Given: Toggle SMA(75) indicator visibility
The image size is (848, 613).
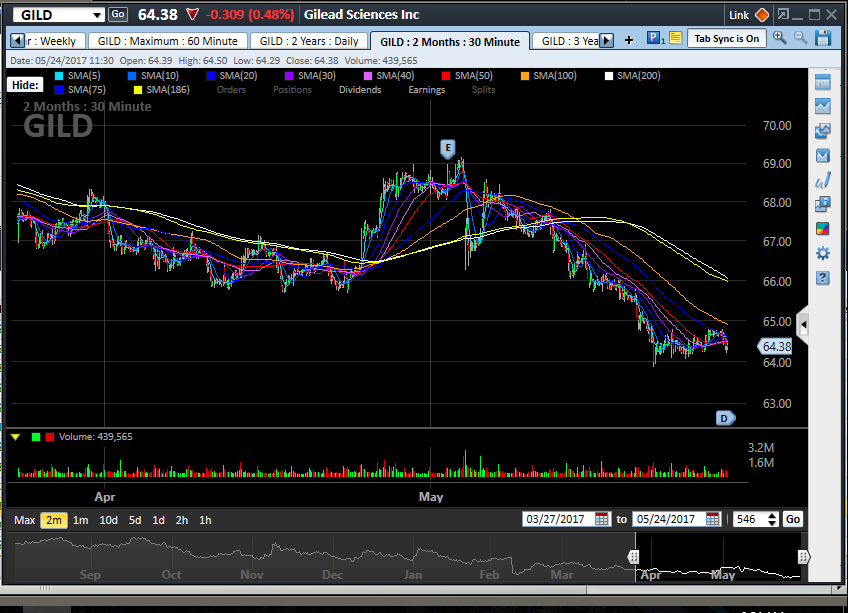Looking at the screenshot, I should [80, 90].
